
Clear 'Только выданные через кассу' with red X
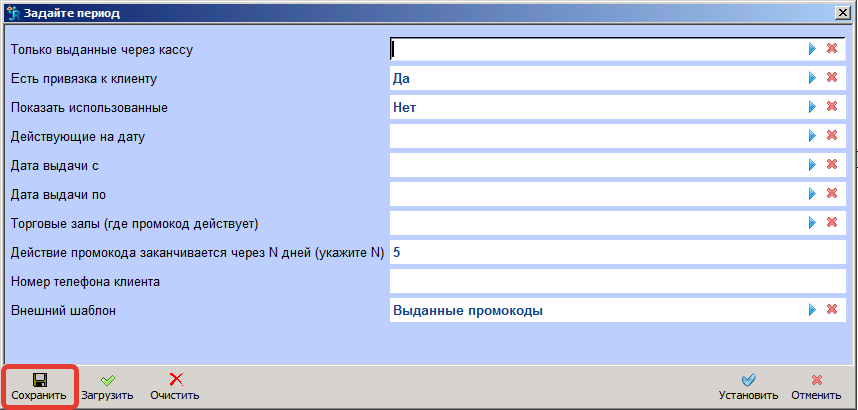tap(831, 49)
